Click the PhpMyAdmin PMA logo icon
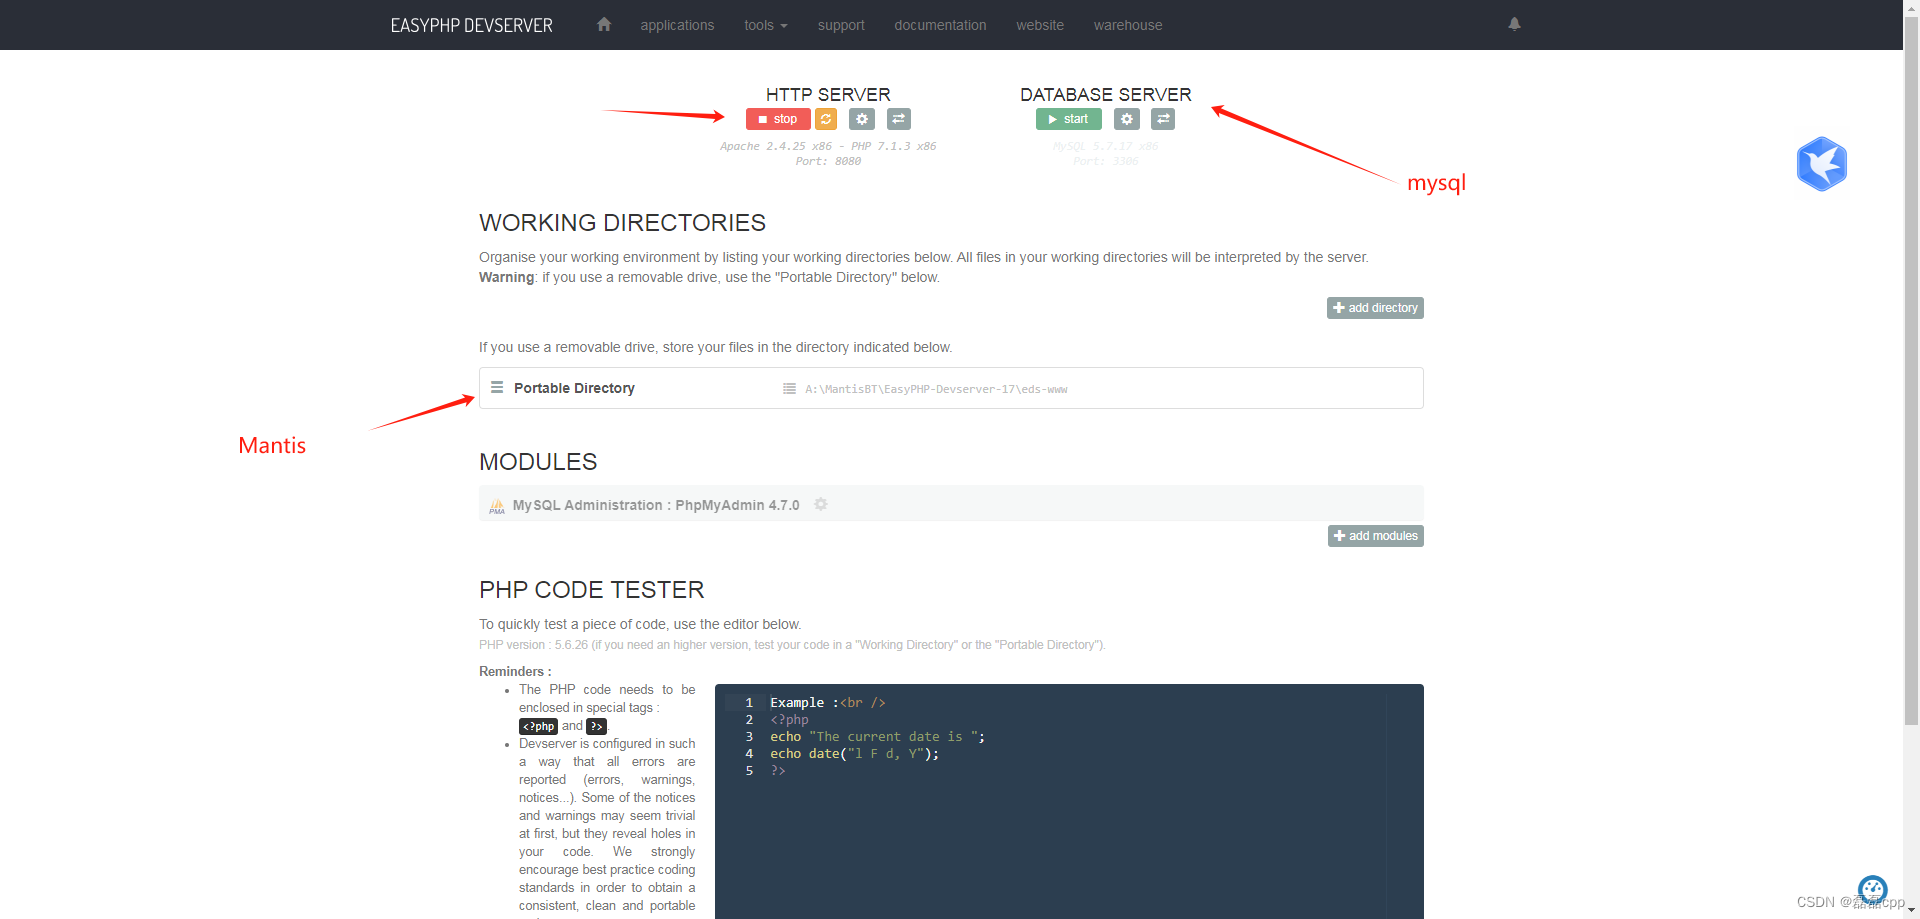The image size is (1920, 919). click(x=497, y=506)
